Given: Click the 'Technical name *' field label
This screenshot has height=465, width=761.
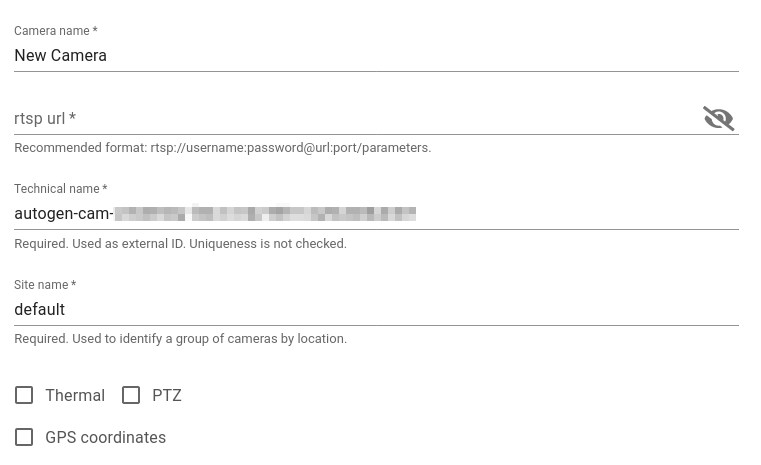Looking at the screenshot, I should pyautogui.click(x=60, y=189).
